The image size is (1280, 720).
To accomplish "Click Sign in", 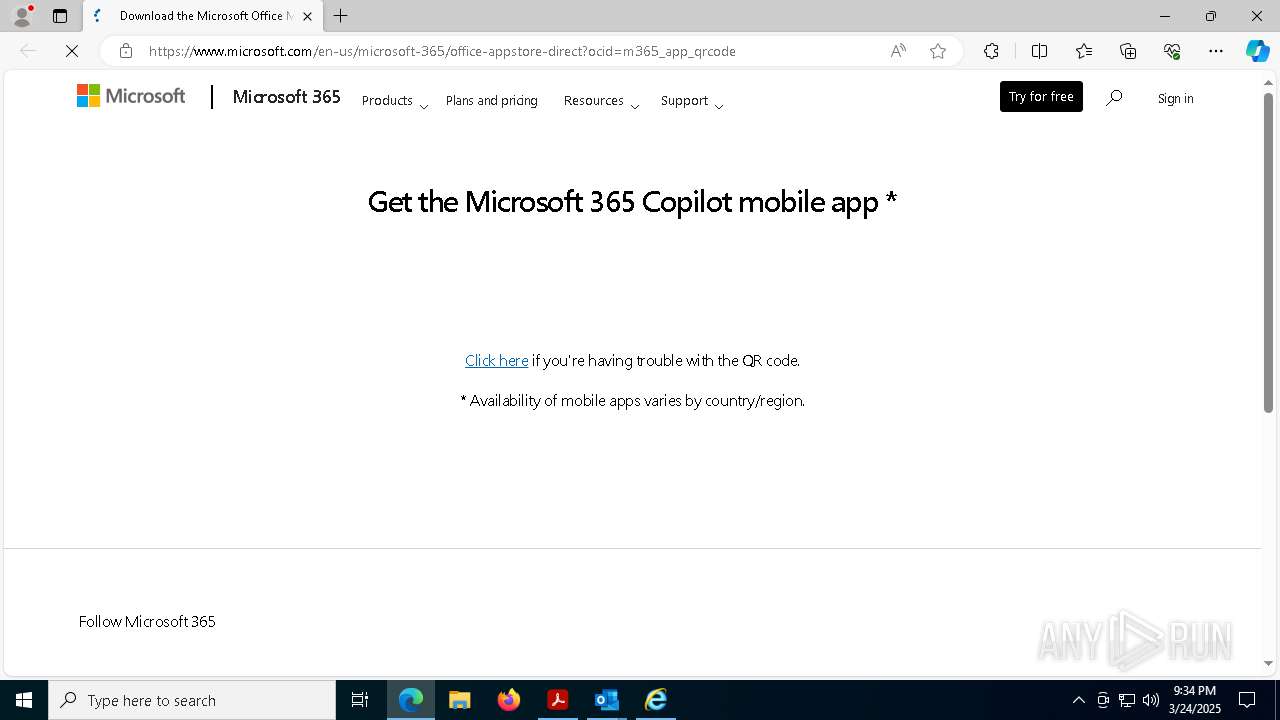I will click(1175, 98).
